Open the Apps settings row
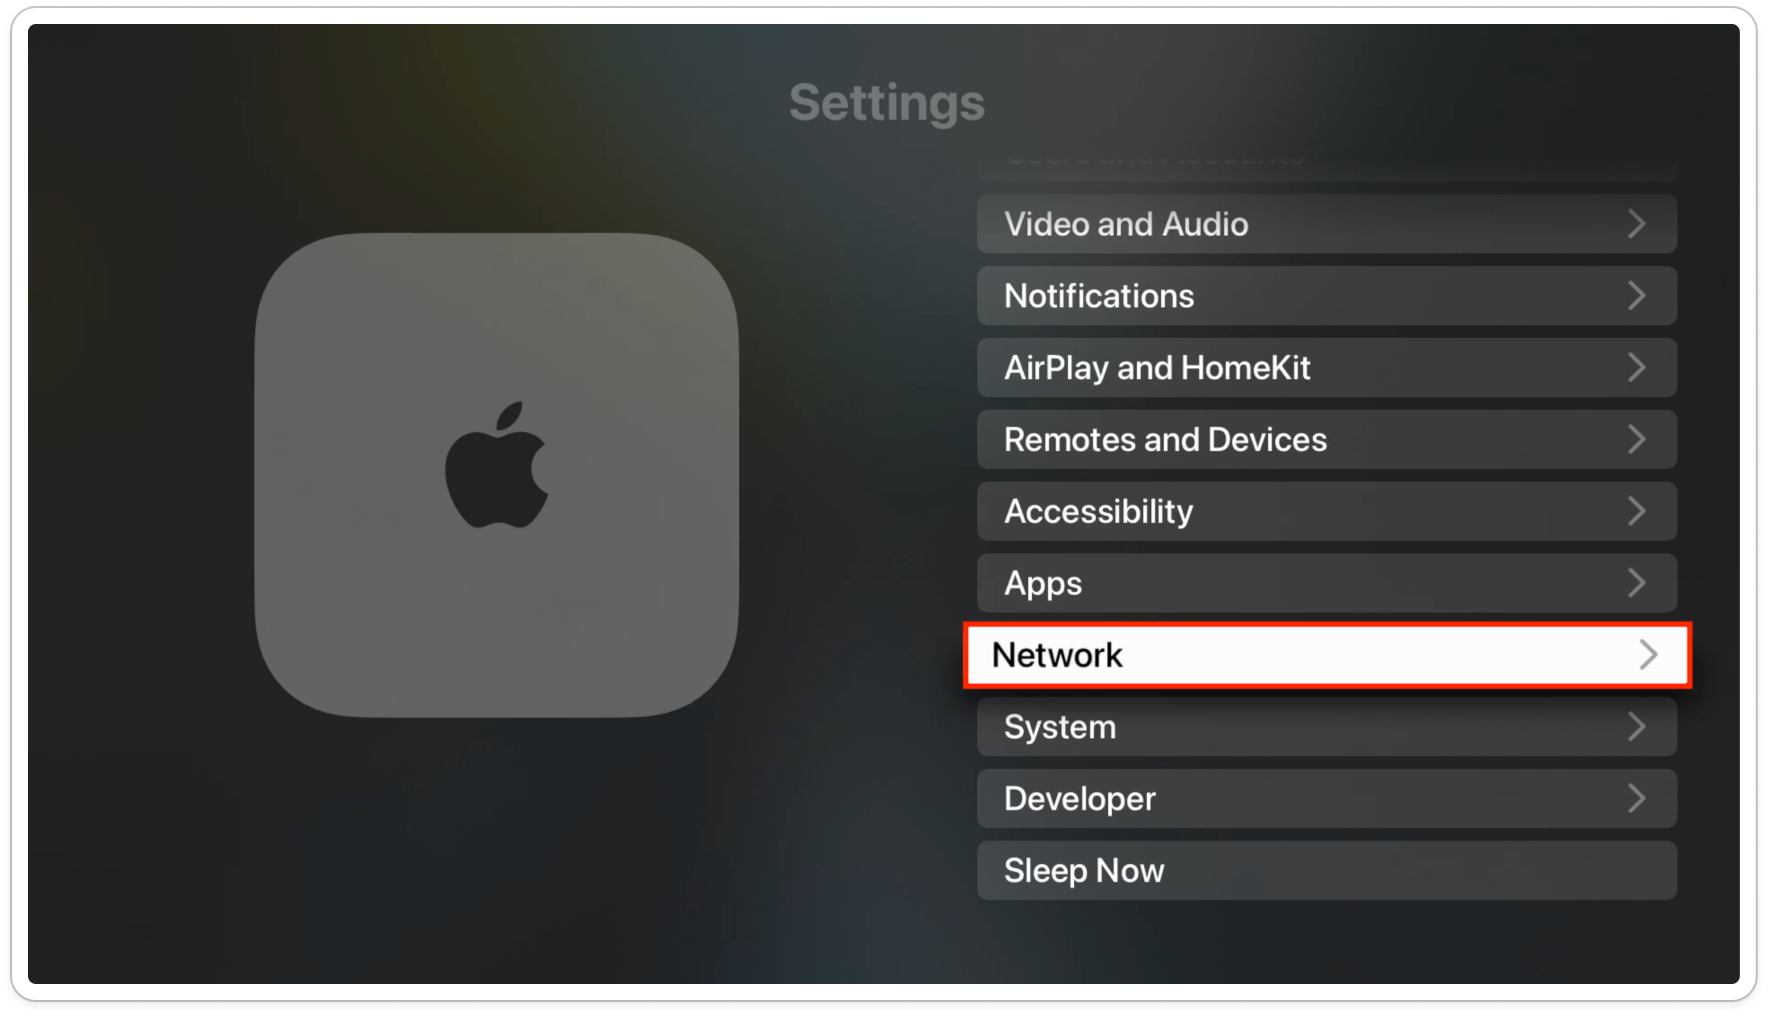The image size is (1768, 1016). (x=1327, y=583)
